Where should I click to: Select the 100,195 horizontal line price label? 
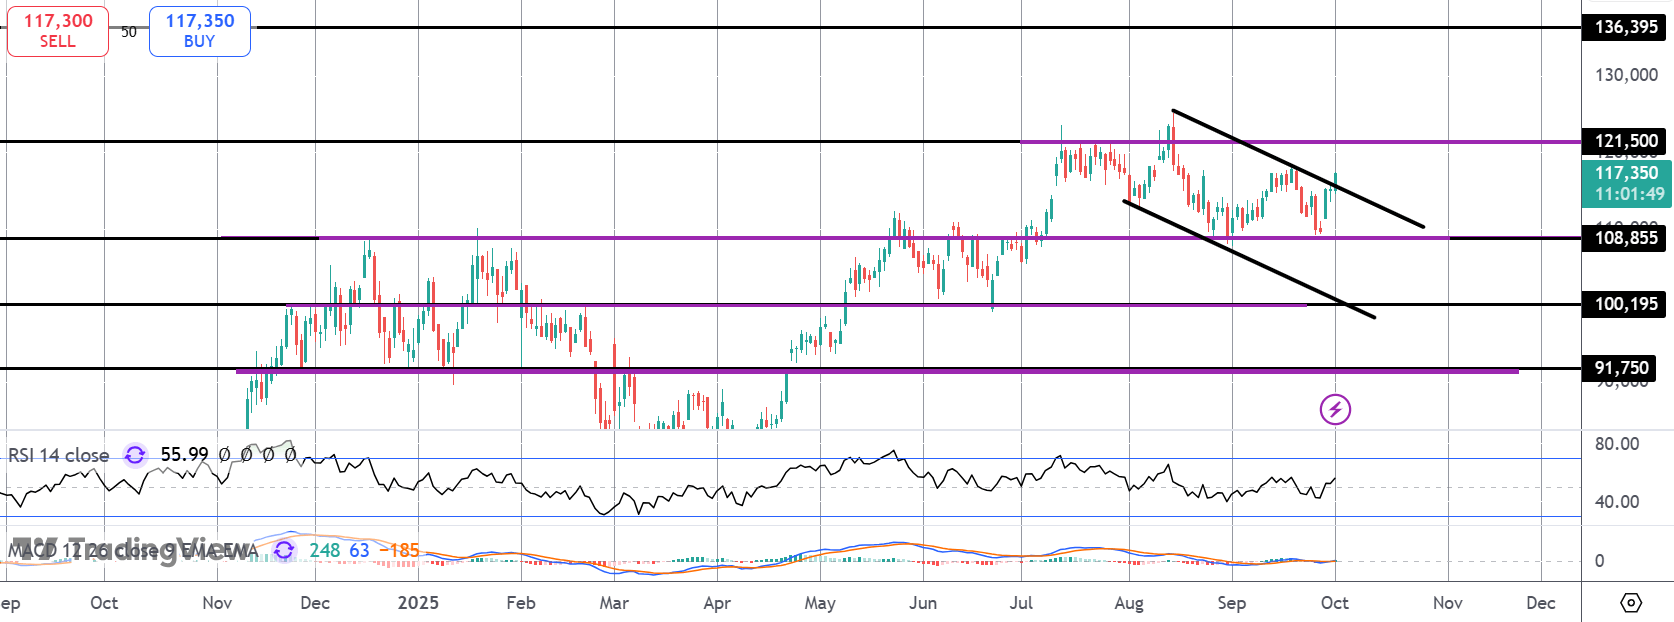click(1625, 304)
